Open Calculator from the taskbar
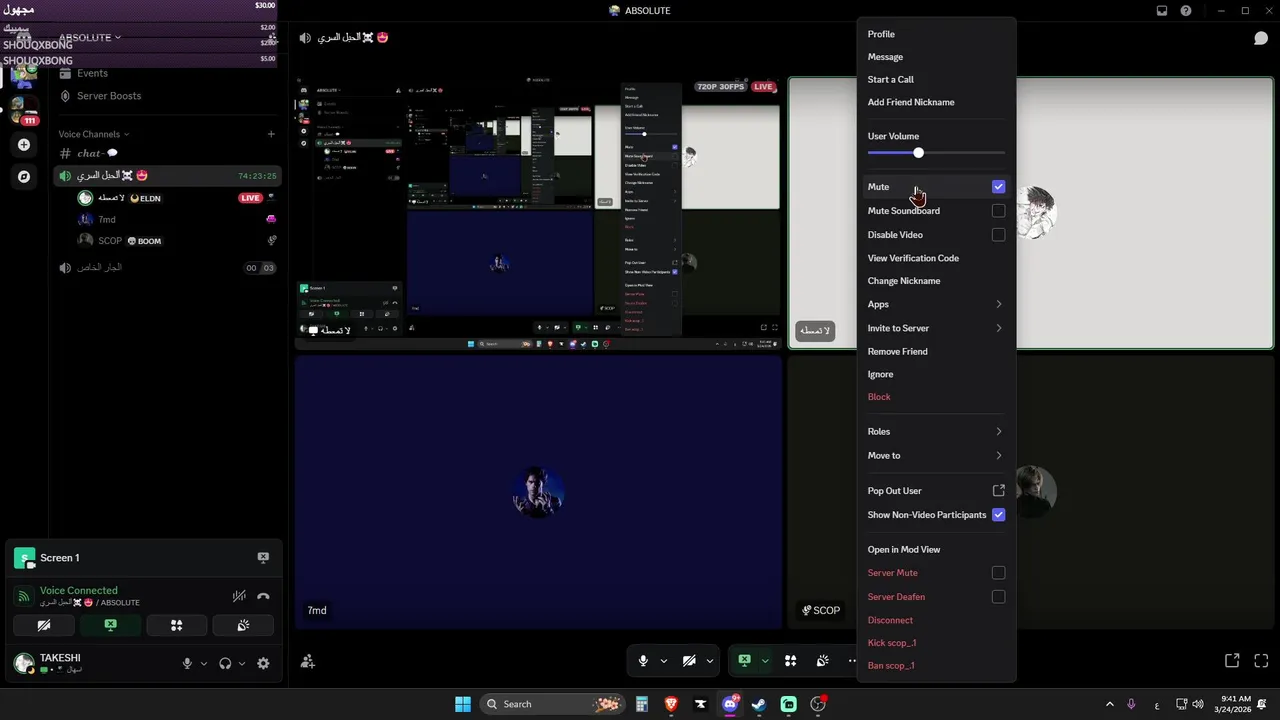The width and height of the screenshot is (1280, 720). click(x=642, y=704)
